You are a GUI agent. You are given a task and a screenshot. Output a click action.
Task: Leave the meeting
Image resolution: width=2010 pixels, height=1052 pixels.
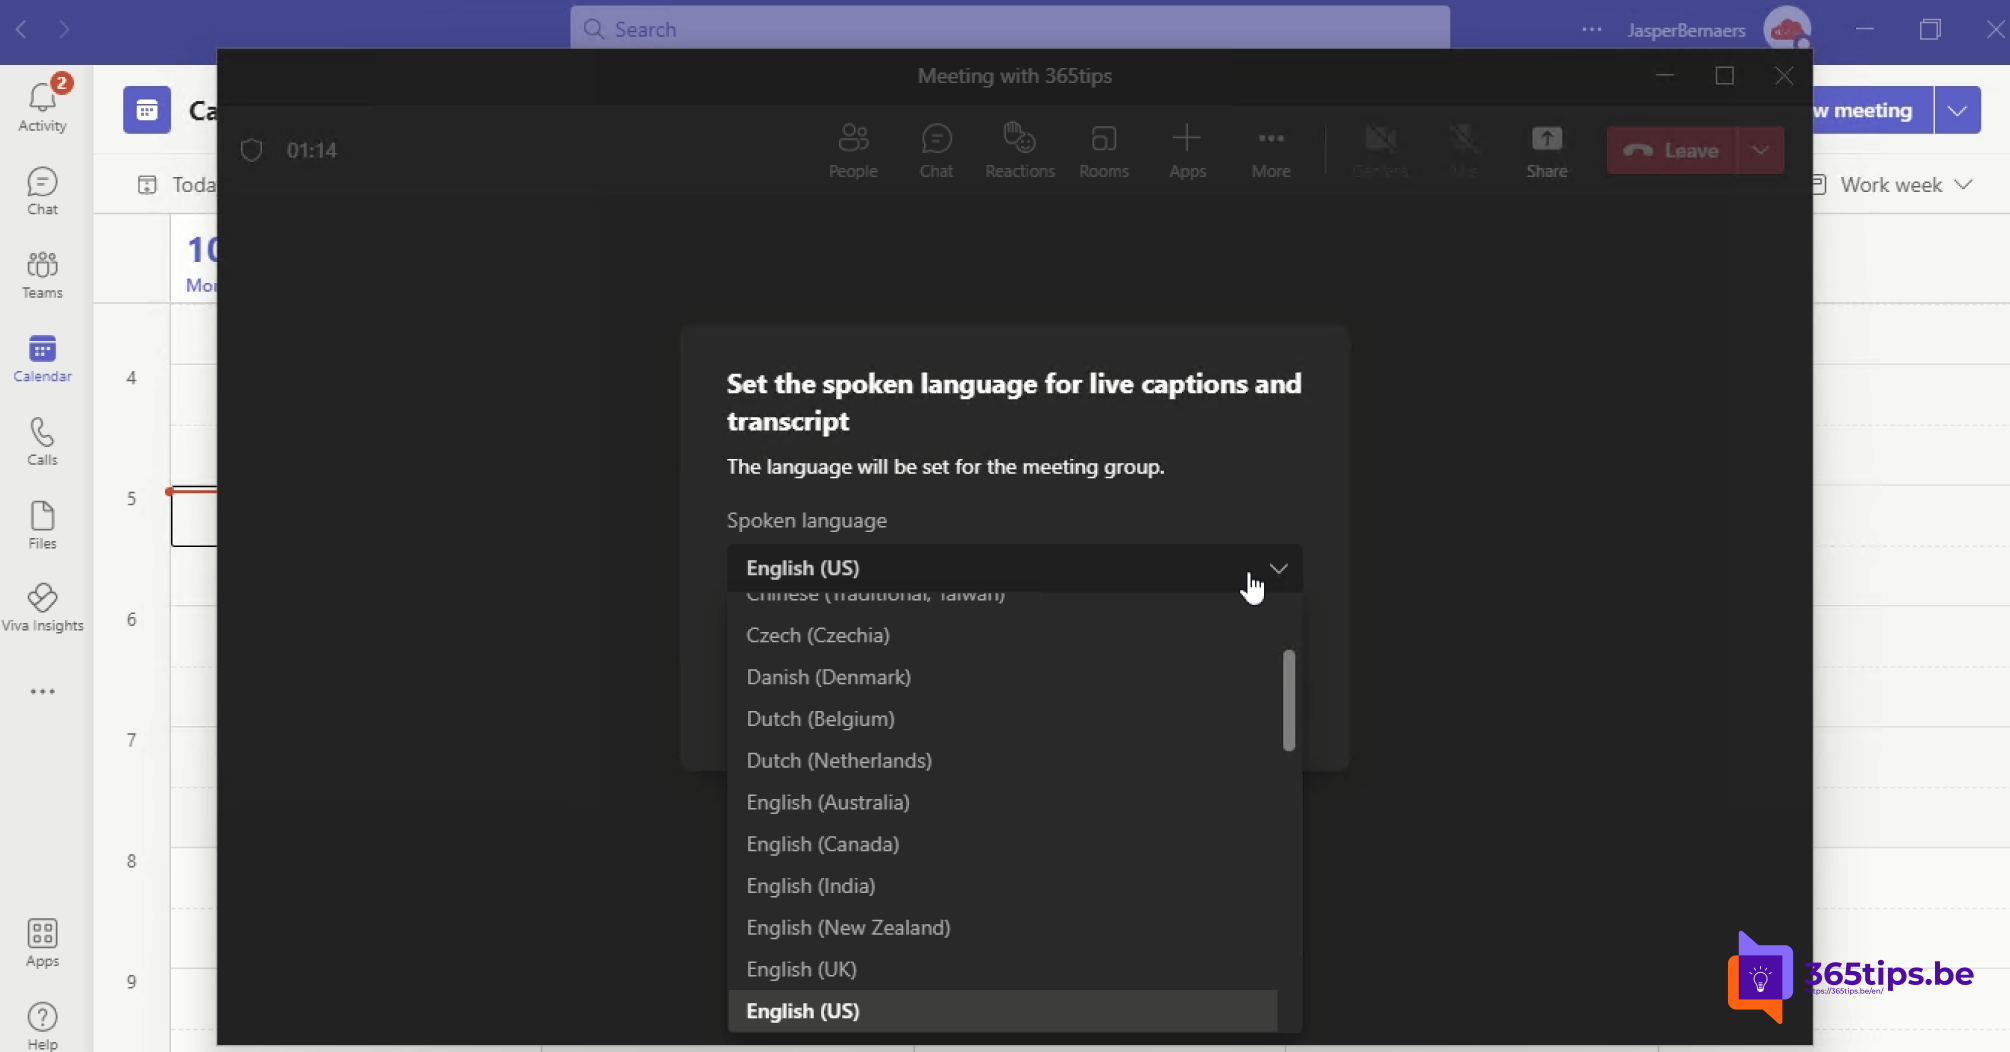1672,150
